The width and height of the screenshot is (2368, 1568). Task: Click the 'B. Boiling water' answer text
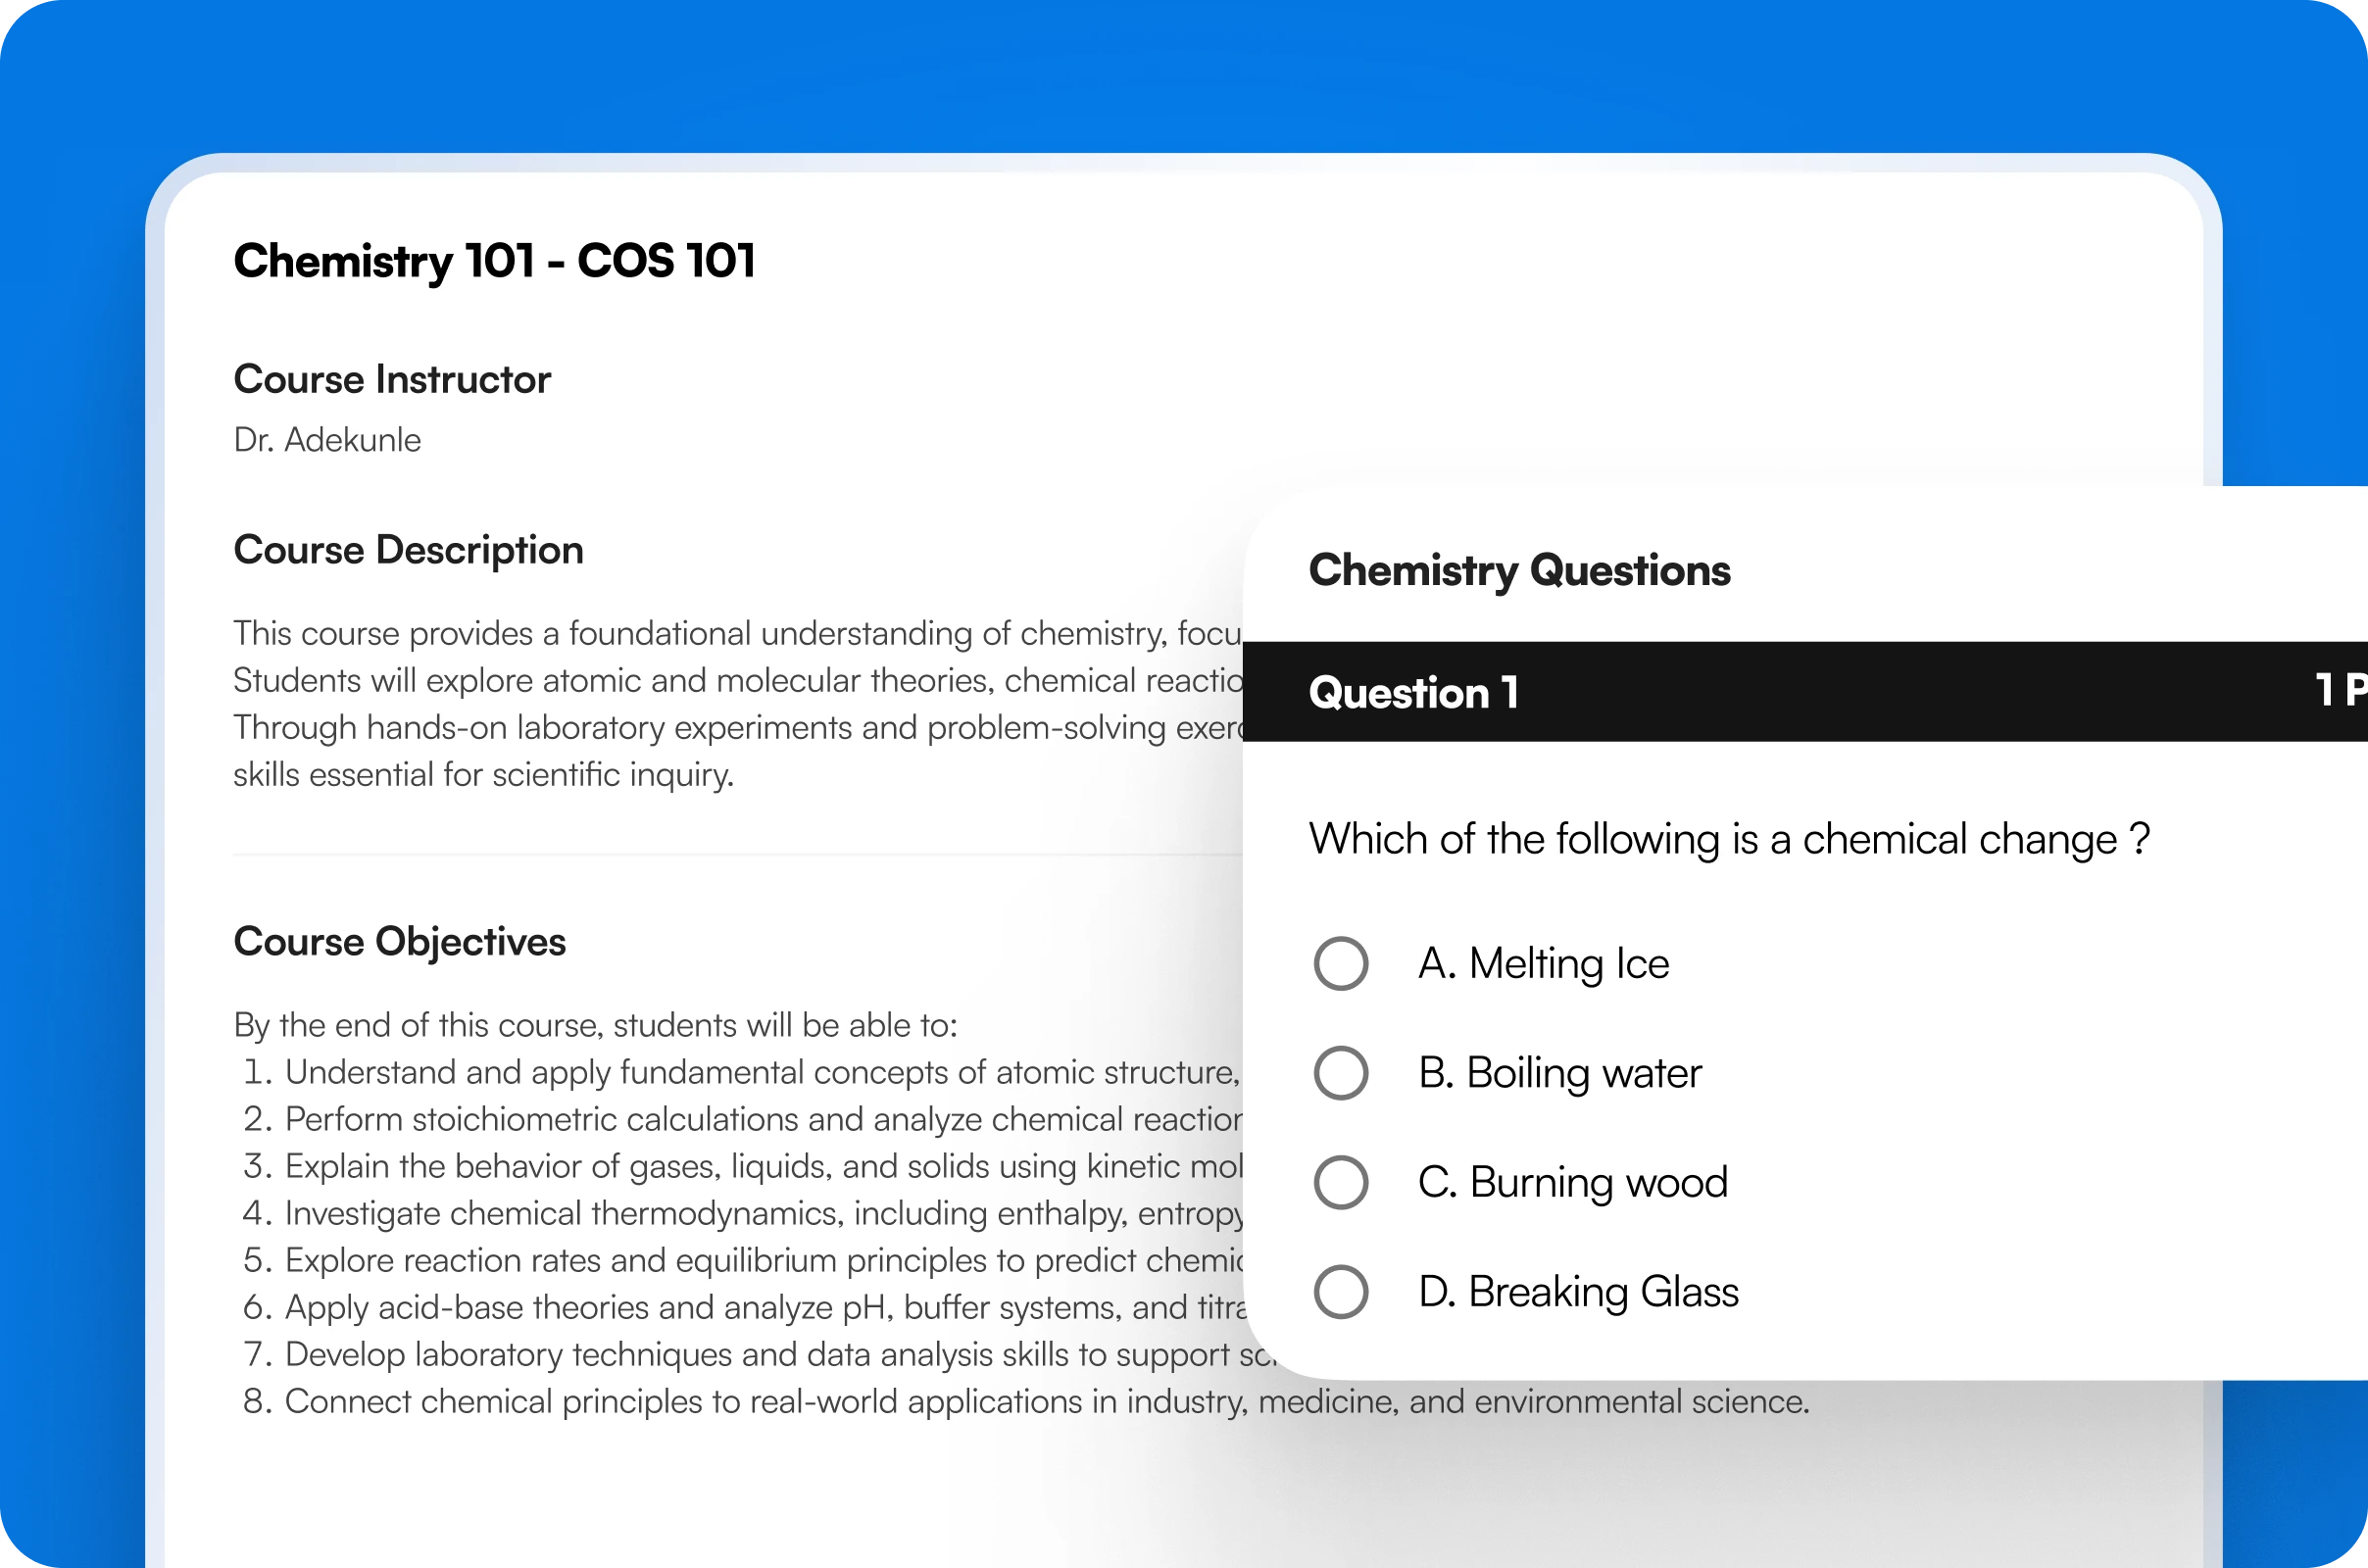coord(1559,1073)
